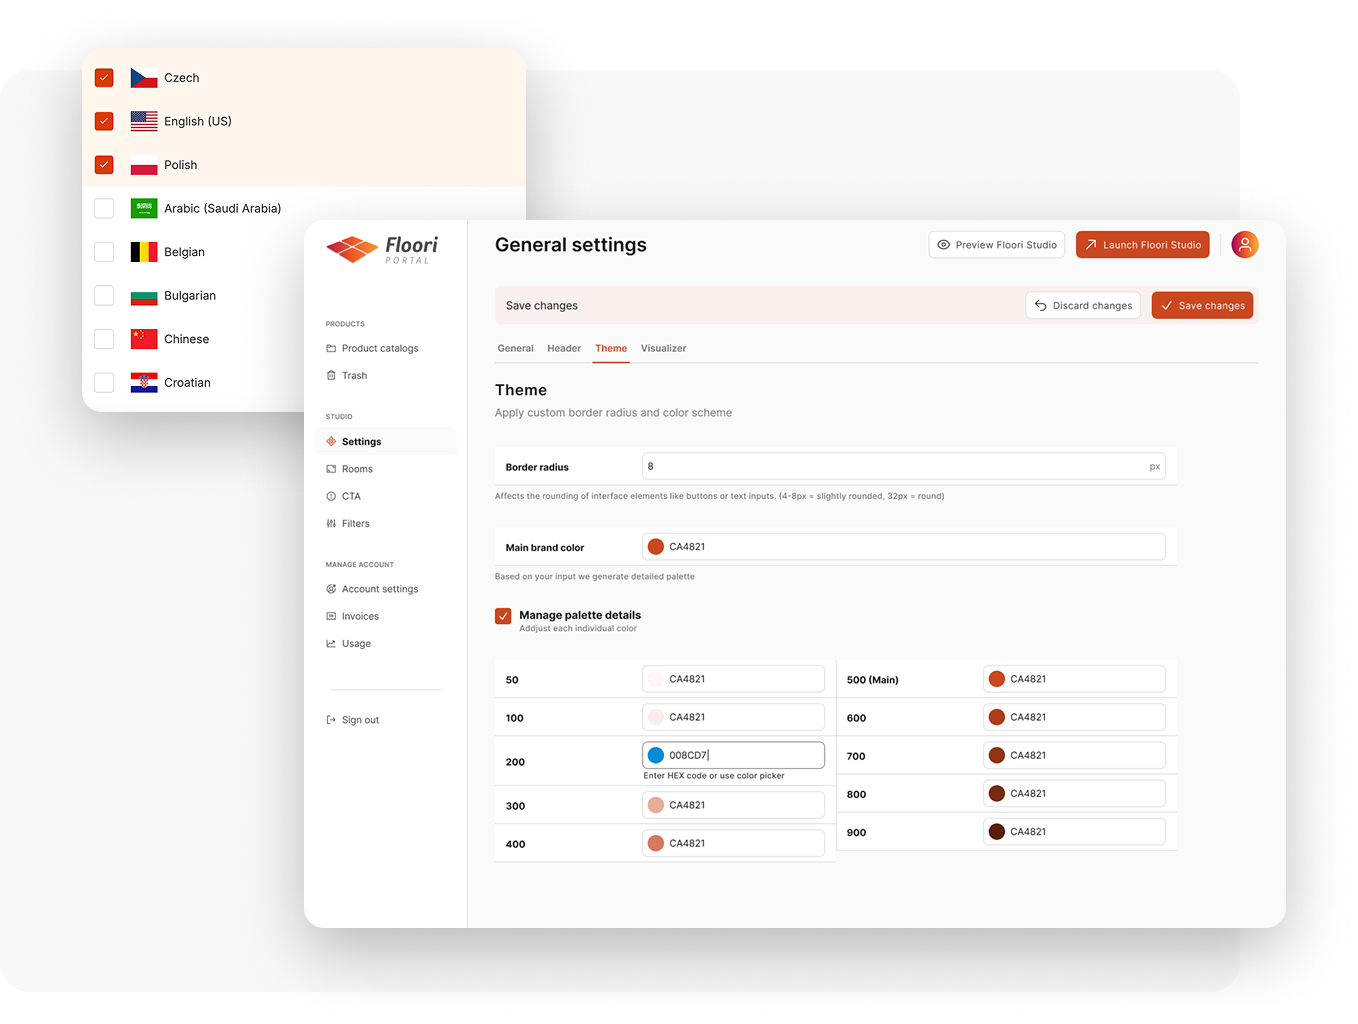Open Filters in the sidebar
This screenshot has width=1358, height=1024.
(355, 524)
